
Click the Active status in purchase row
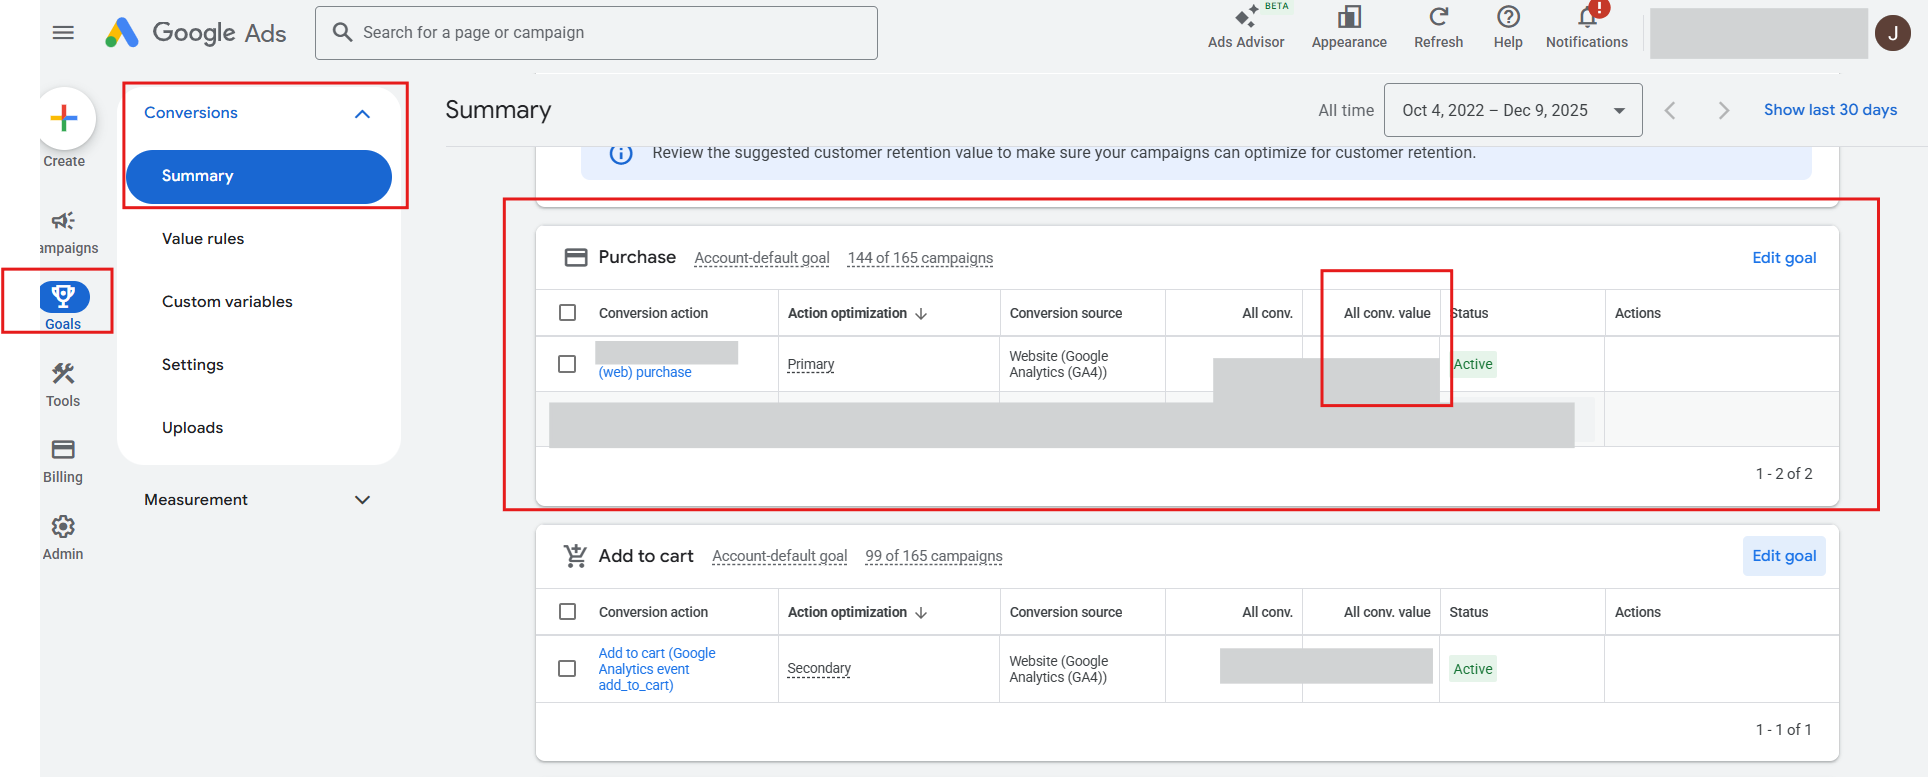(1473, 364)
